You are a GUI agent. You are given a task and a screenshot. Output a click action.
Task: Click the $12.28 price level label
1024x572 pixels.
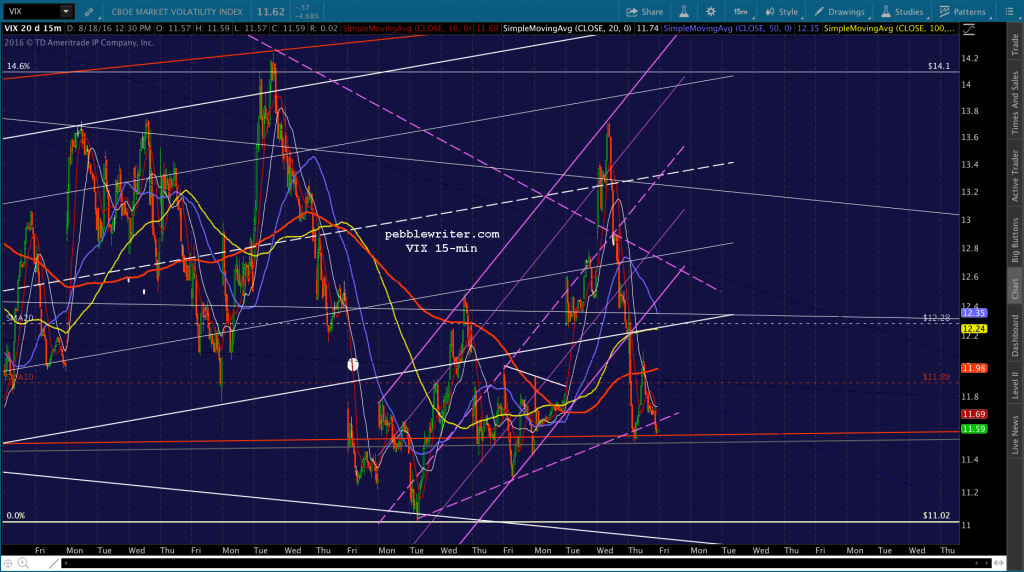(x=936, y=318)
